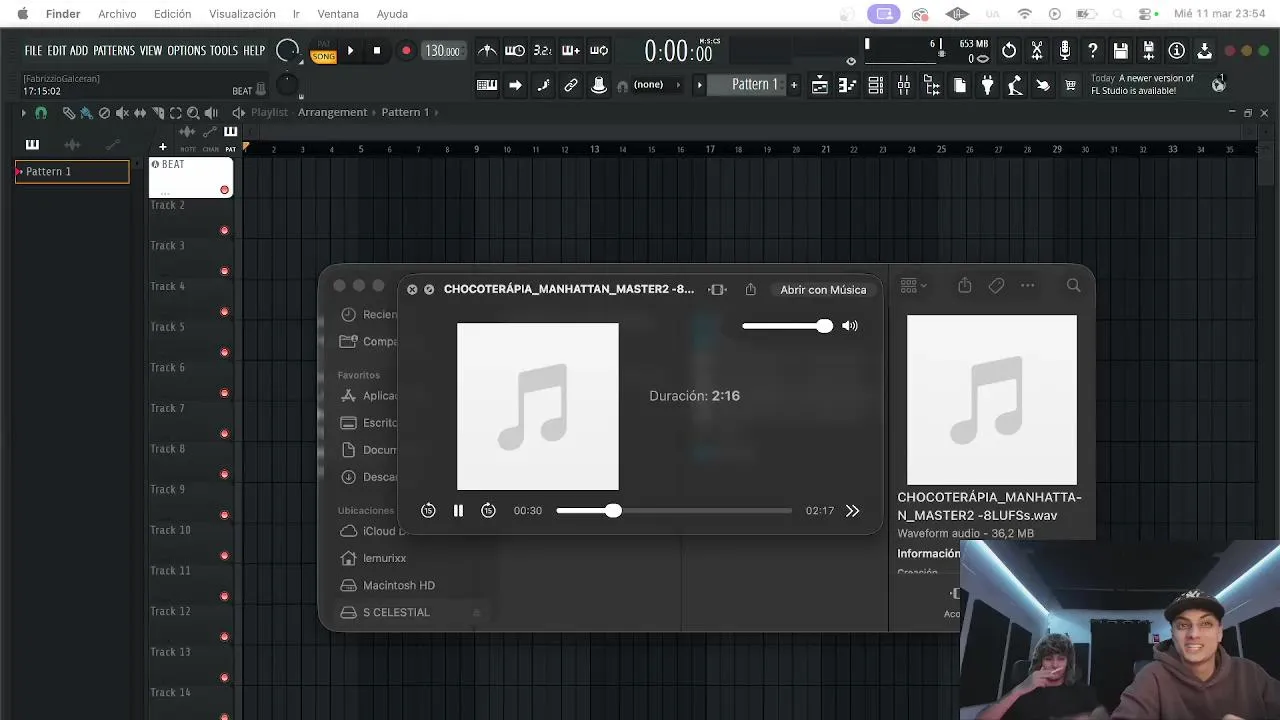The width and height of the screenshot is (1280, 720).
Task: Click the Abrir con Música button
Action: coord(823,289)
